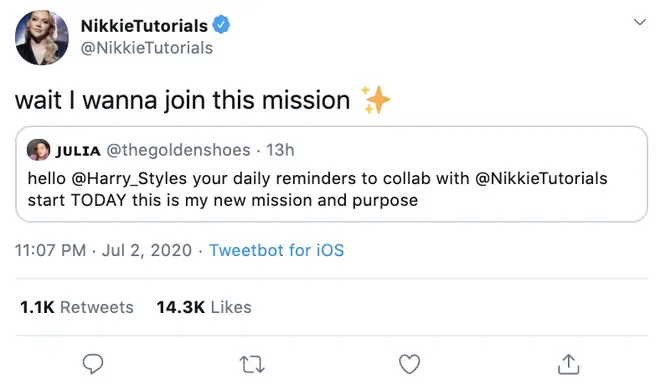
Task: Click the JULIA display name
Action: pyautogui.click(x=78, y=151)
